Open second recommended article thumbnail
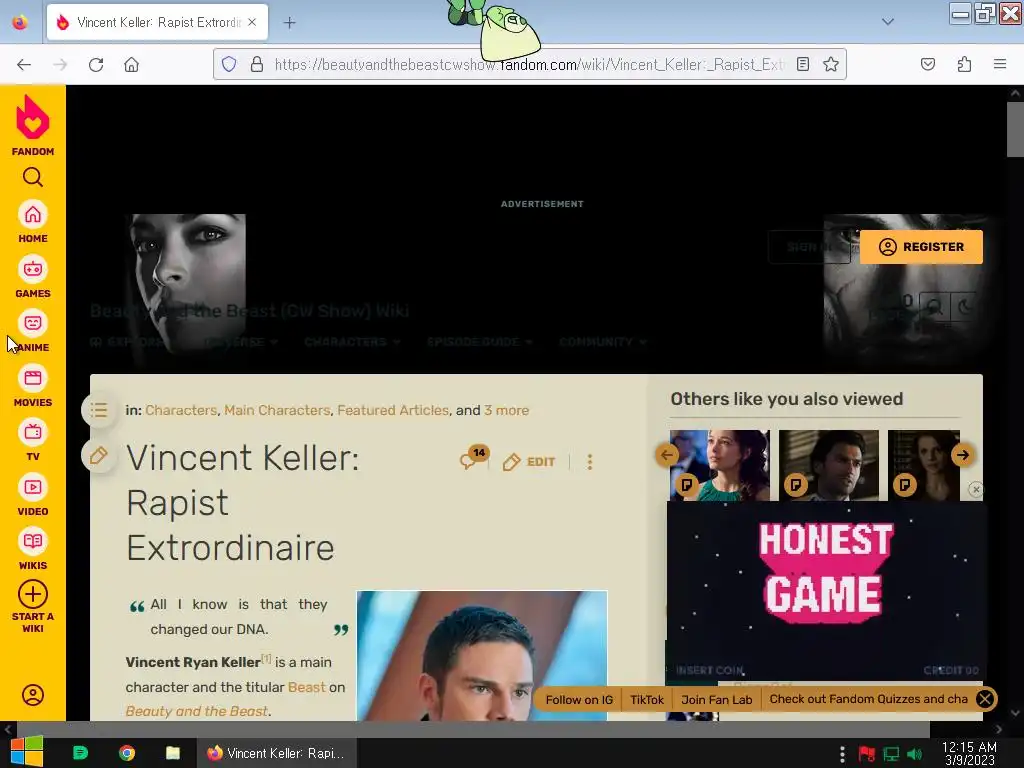Viewport: 1024px width, 768px height. pos(829,465)
